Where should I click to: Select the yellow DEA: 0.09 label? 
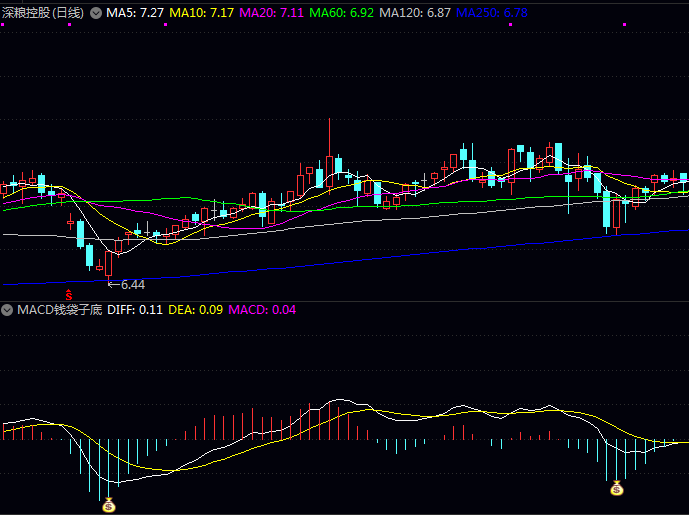pyautogui.click(x=196, y=310)
